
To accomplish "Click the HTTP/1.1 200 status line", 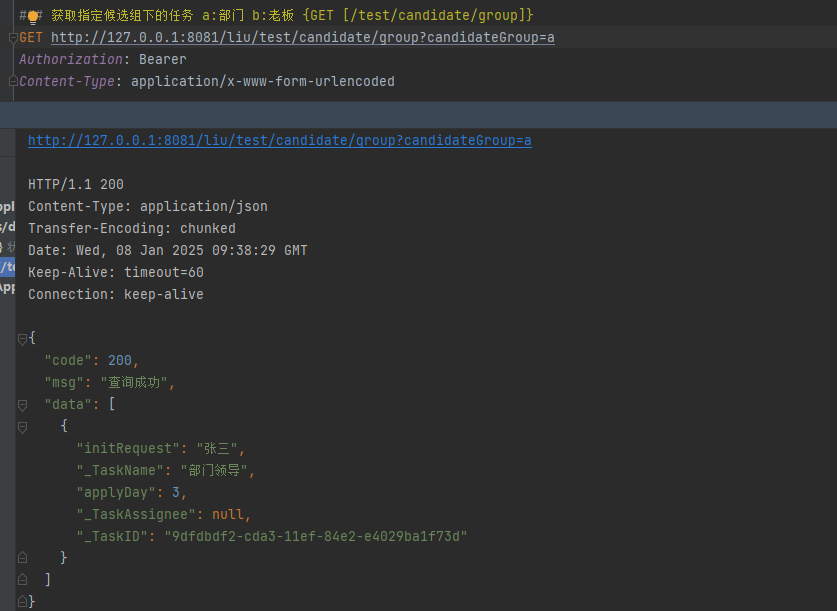I will point(76,185).
